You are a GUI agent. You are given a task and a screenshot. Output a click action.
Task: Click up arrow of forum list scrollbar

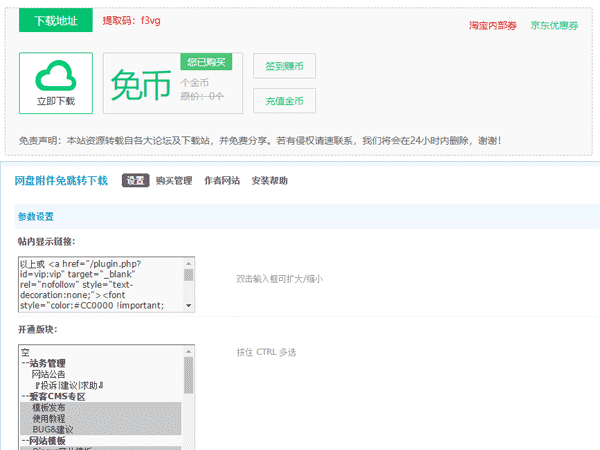[x=189, y=351]
